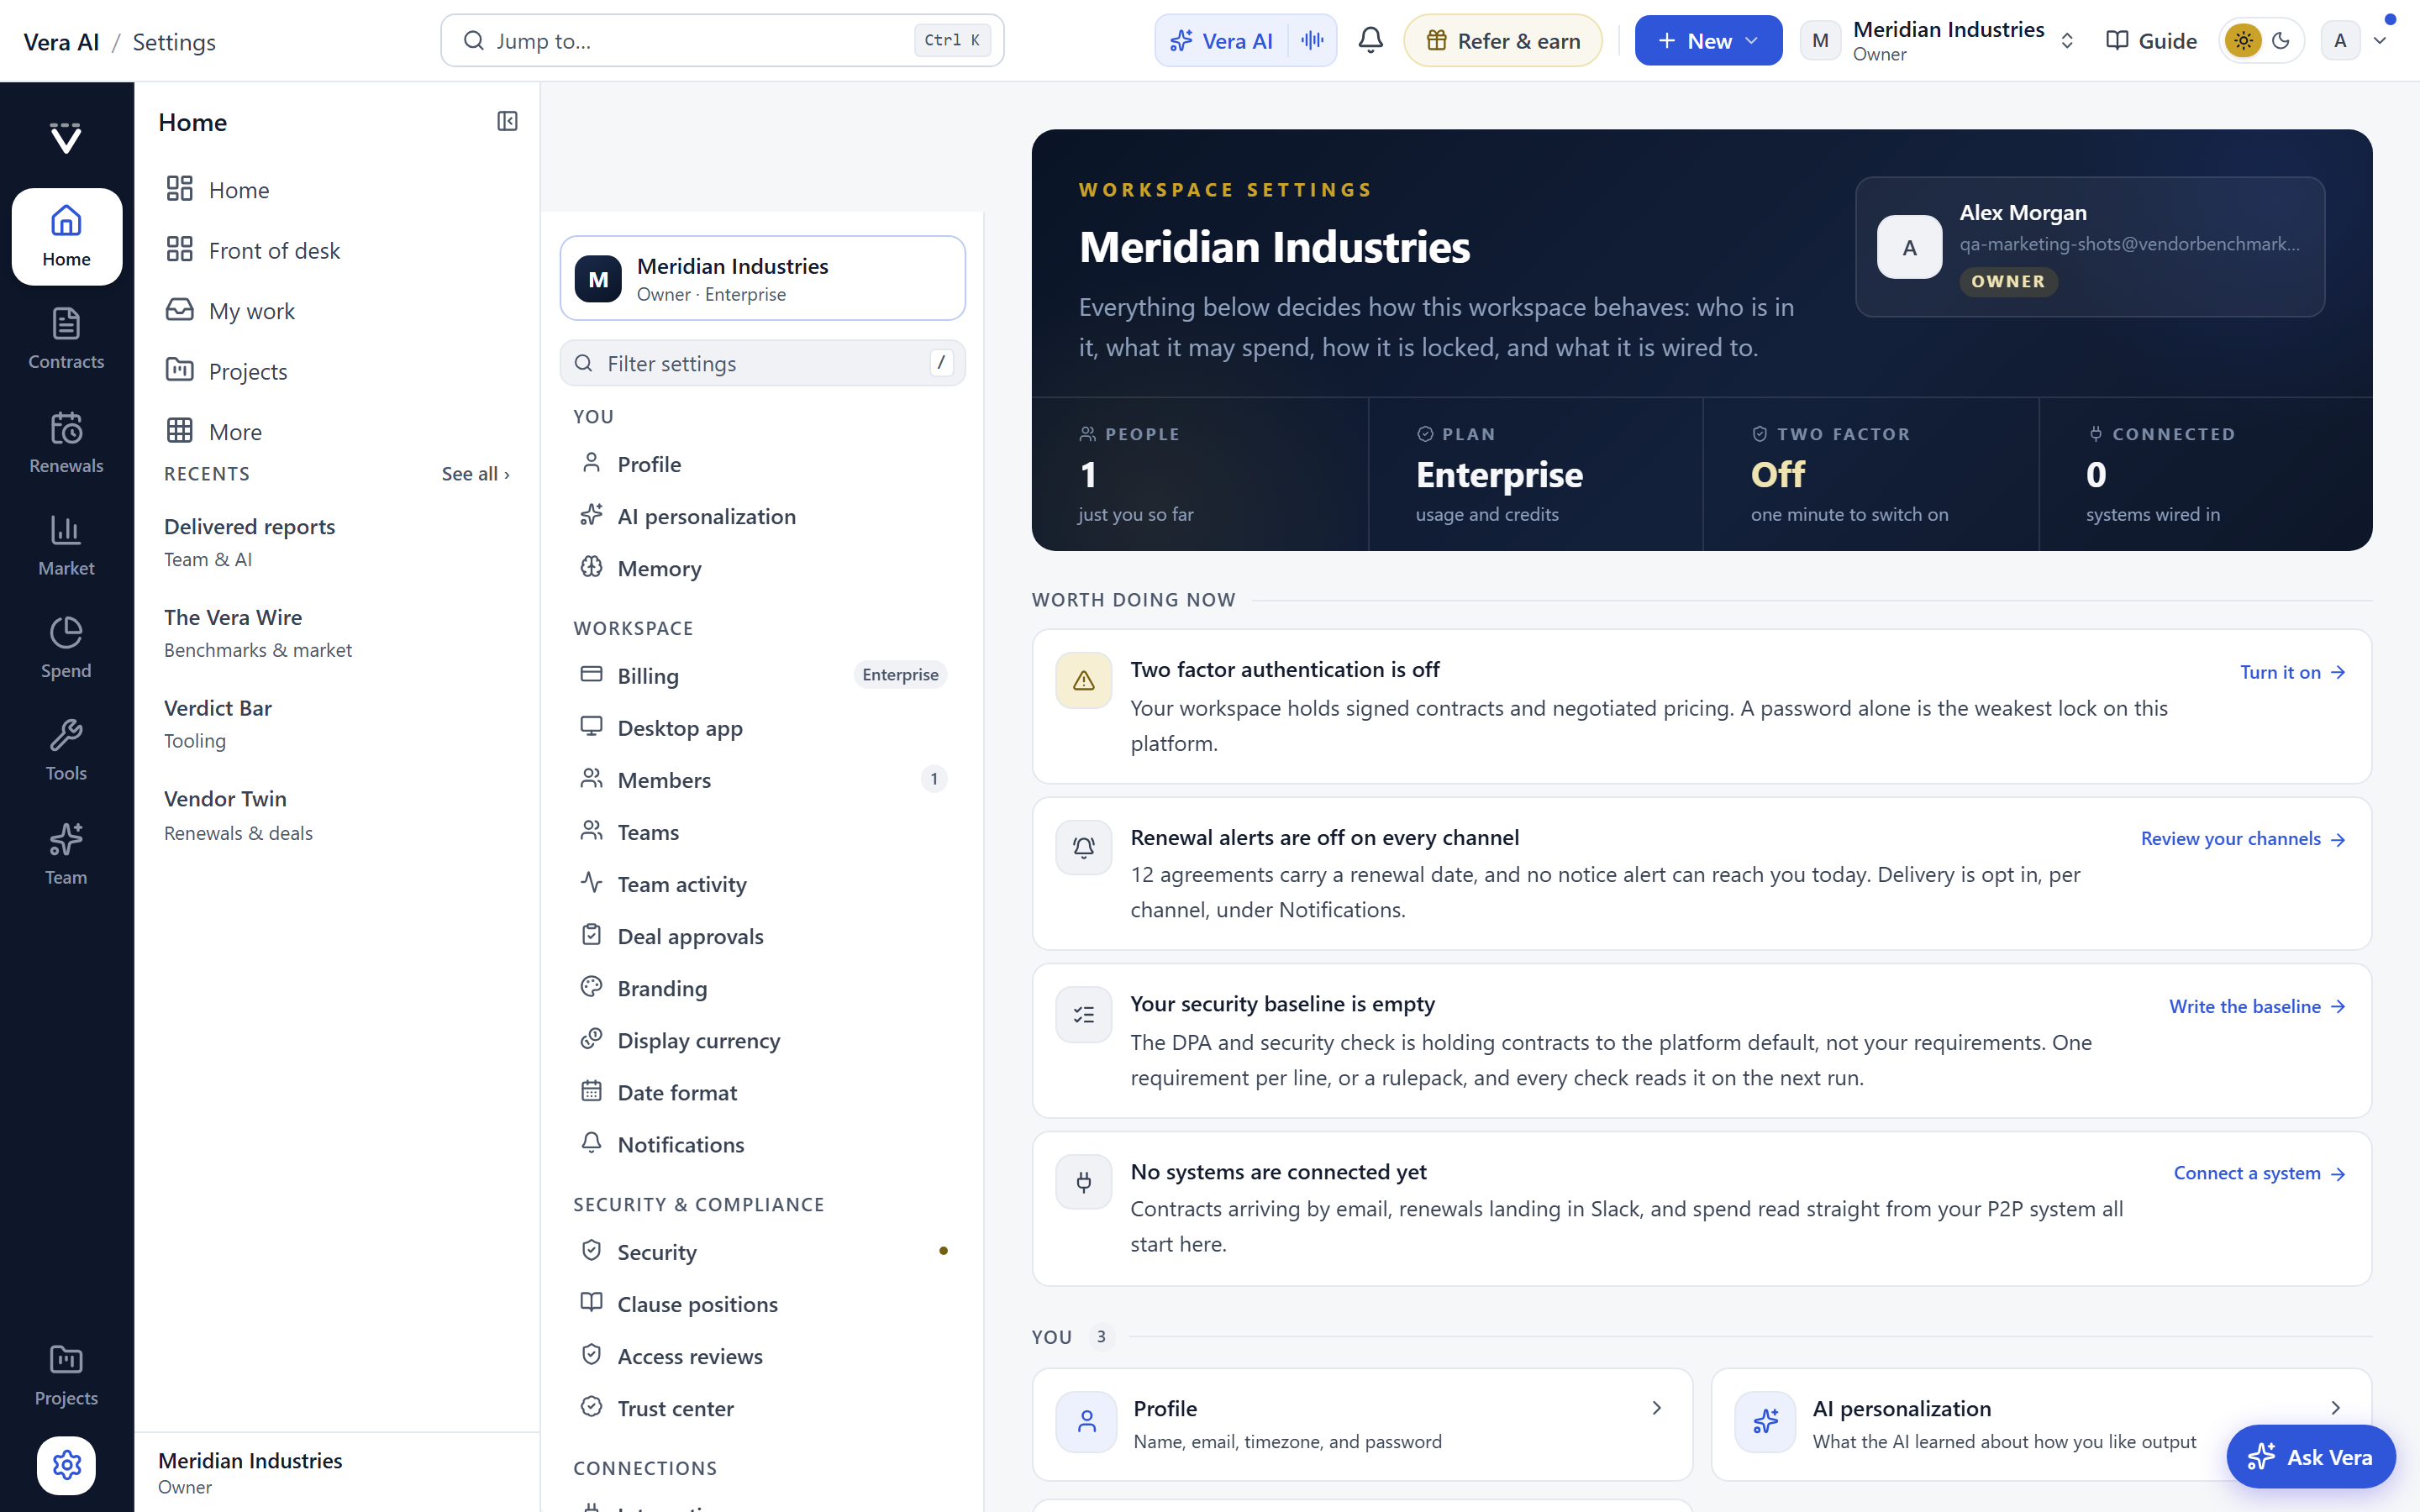The width and height of the screenshot is (2420, 1512).
Task: Open Members settings
Action: 762,779
